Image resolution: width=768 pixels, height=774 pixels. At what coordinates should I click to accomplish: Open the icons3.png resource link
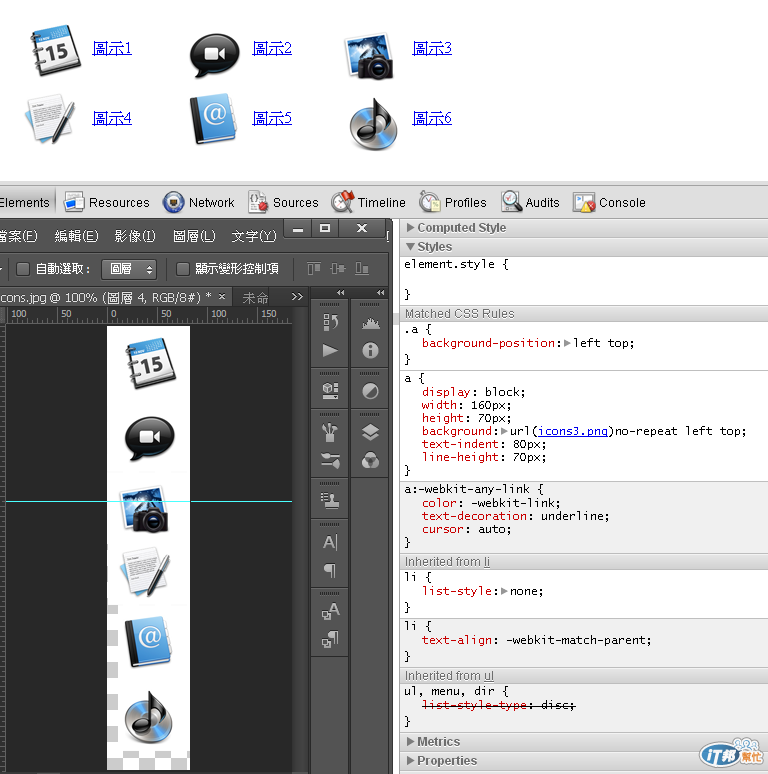(x=573, y=431)
